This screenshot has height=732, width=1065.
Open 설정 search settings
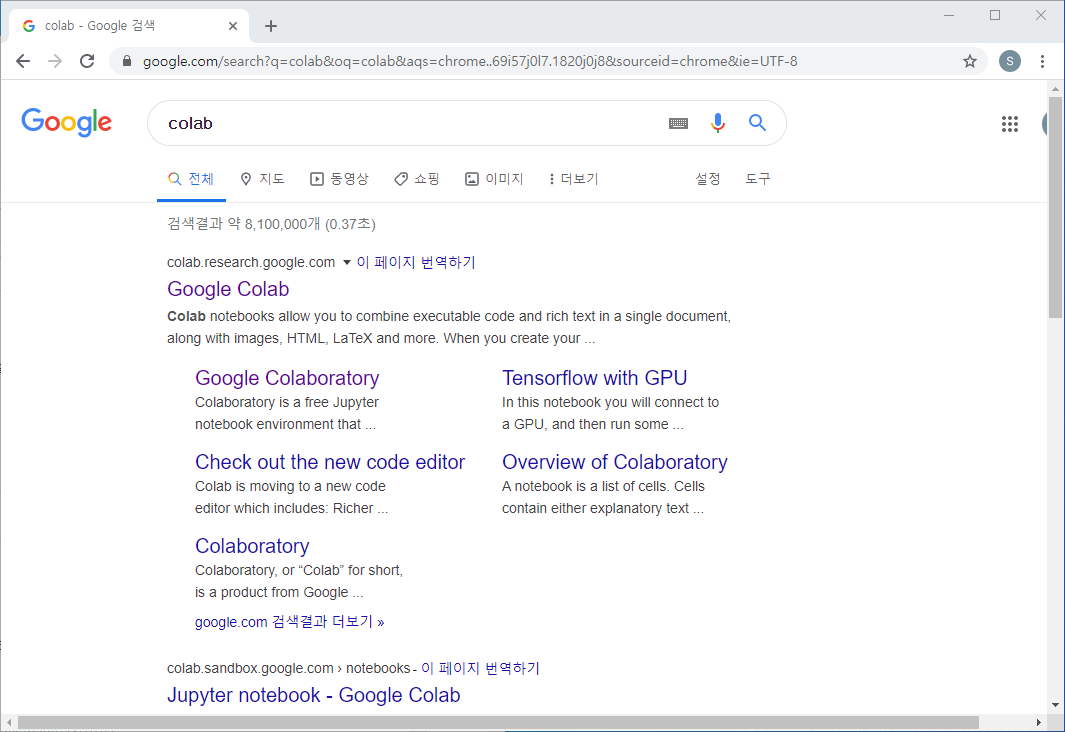[x=707, y=179]
